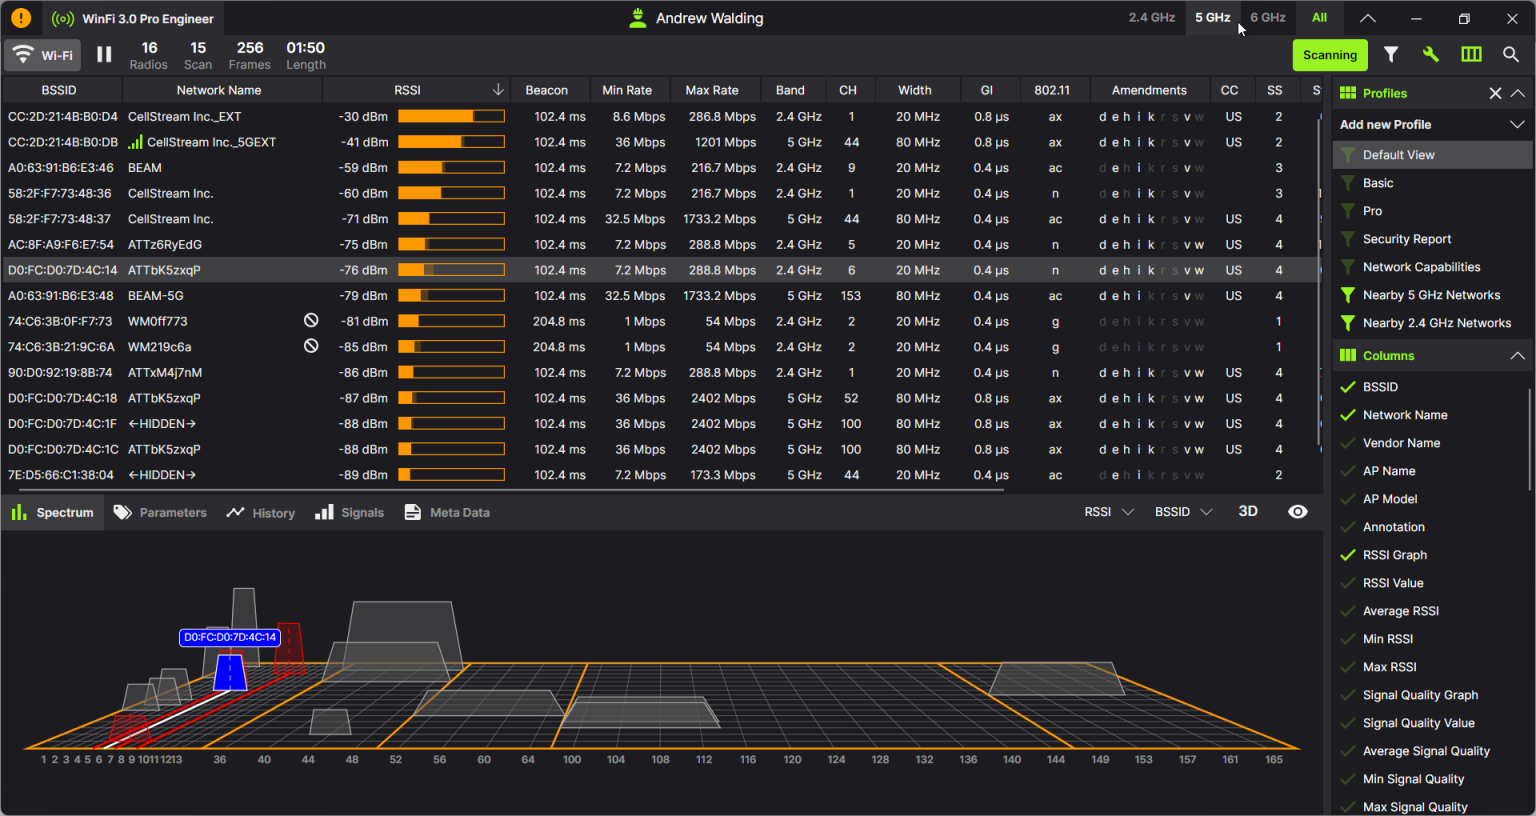Switch to the Signals tab

point(349,511)
